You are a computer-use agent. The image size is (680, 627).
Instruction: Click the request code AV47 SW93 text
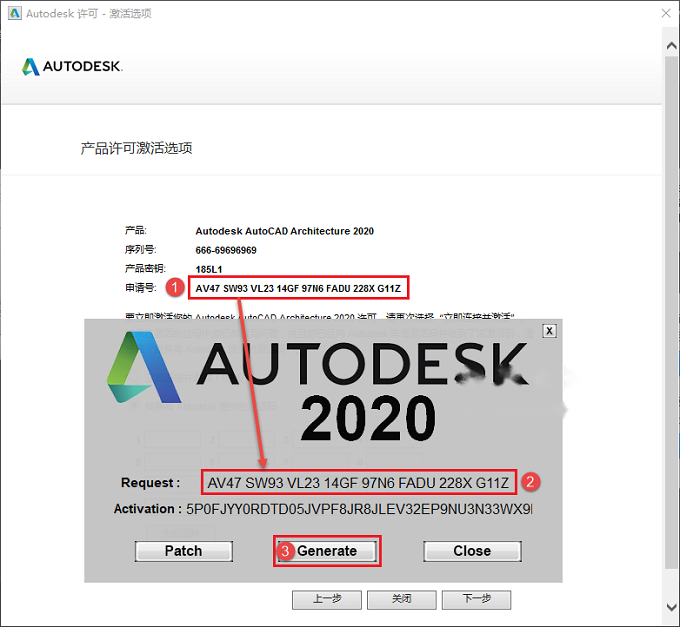click(298, 288)
